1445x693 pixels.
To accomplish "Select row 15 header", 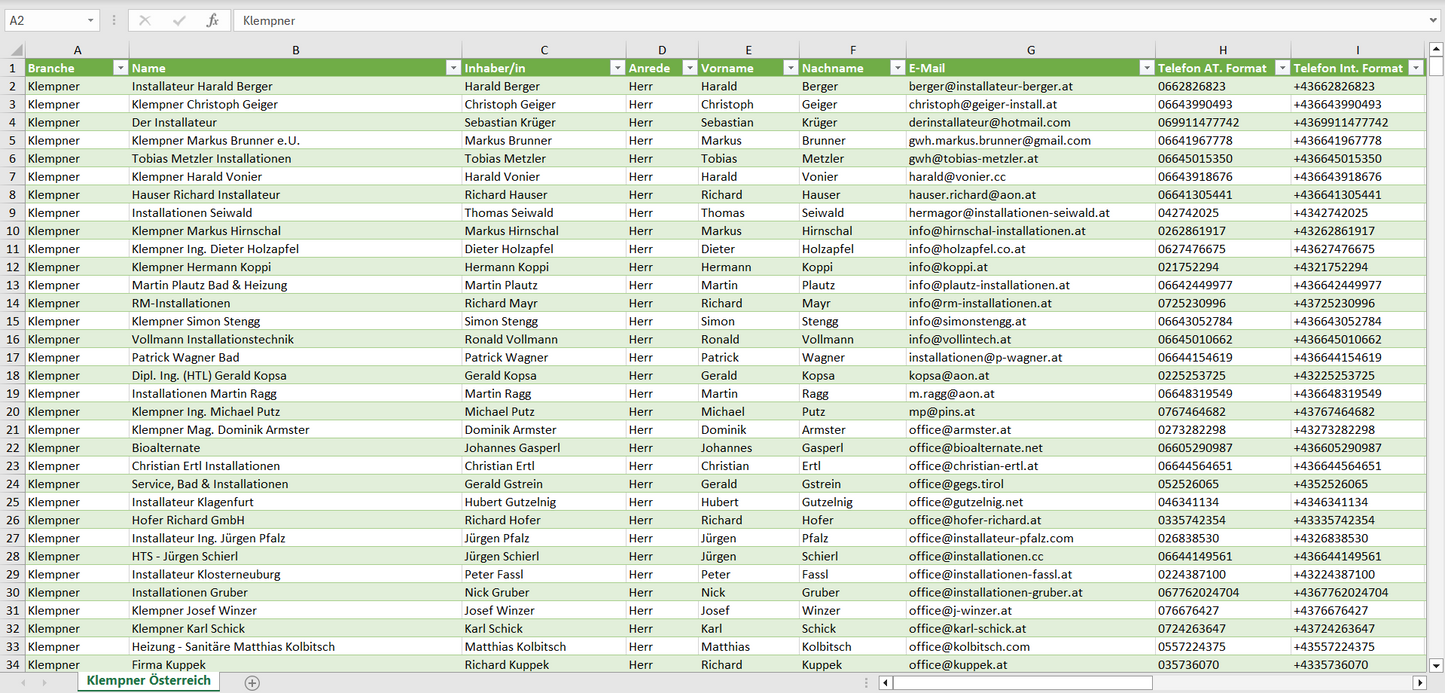I will click(x=13, y=321).
